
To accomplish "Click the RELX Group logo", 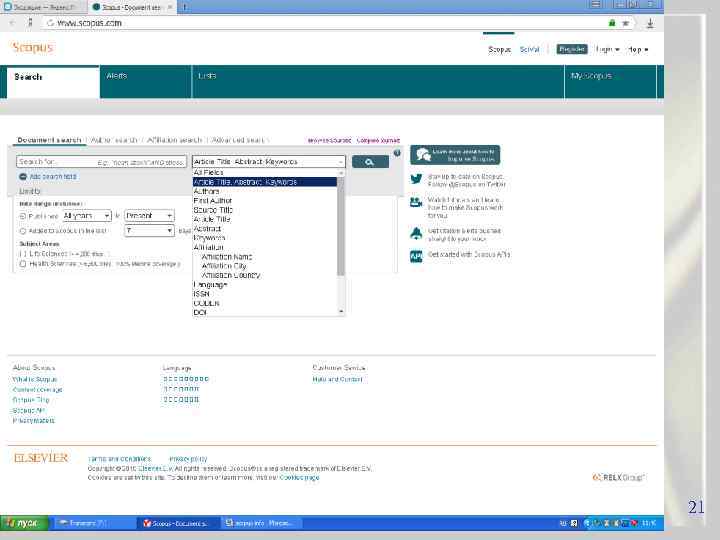I will click(x=619, y=478).
